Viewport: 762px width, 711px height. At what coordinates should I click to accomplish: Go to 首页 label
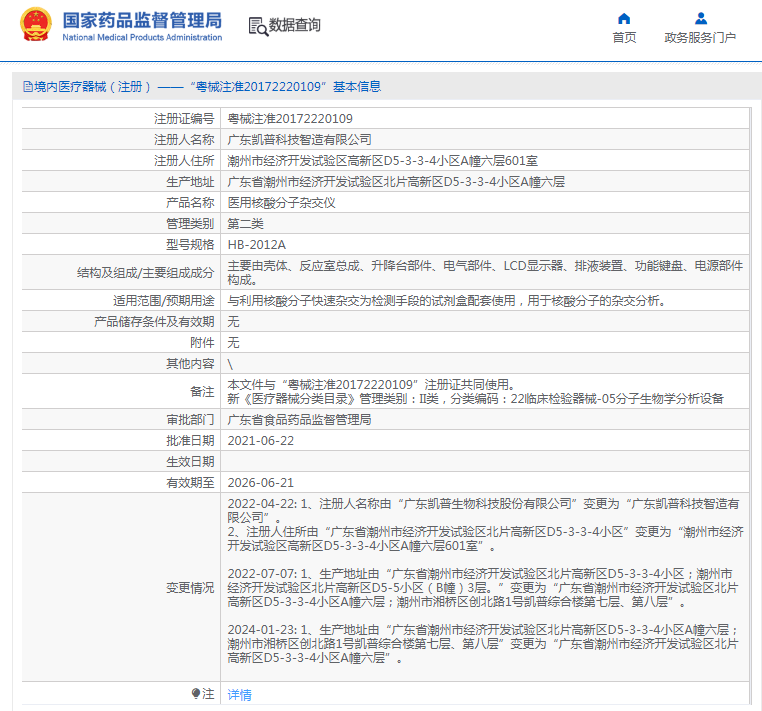624,37
